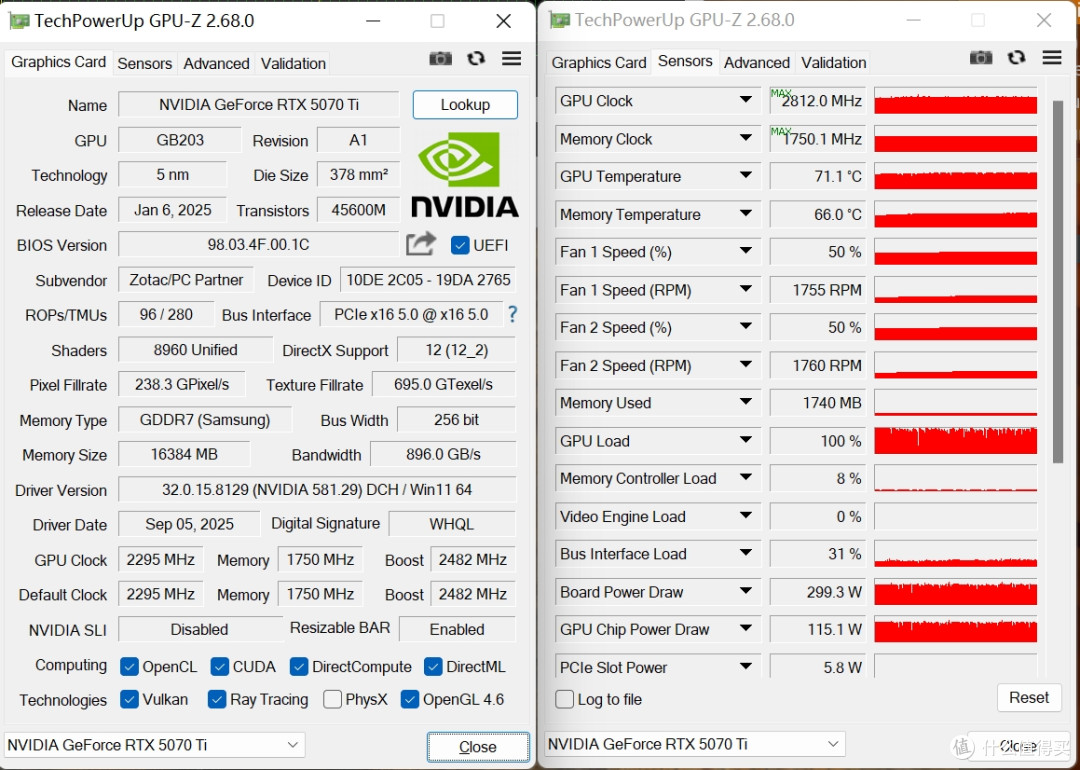This screenshot has width=1080, height=770.
Task: Toggle the OpenGL 4.6 checkbox
Action: 409,699
